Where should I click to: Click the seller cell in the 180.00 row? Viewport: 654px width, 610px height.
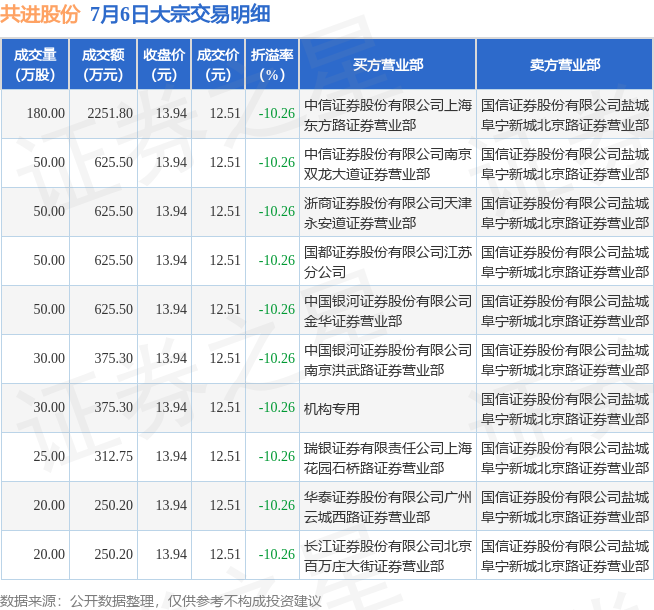pyautogui.click(x=565, y=115)
